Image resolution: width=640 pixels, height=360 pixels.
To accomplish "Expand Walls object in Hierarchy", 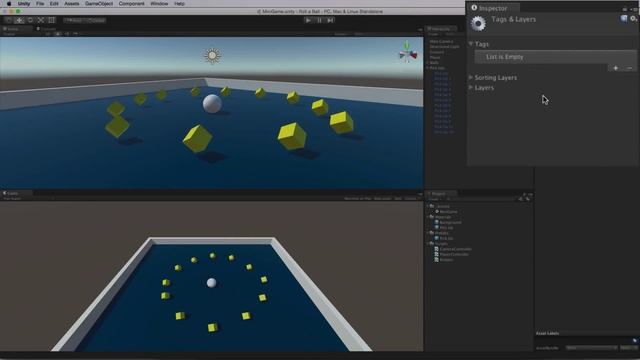I will coord(427,62).
